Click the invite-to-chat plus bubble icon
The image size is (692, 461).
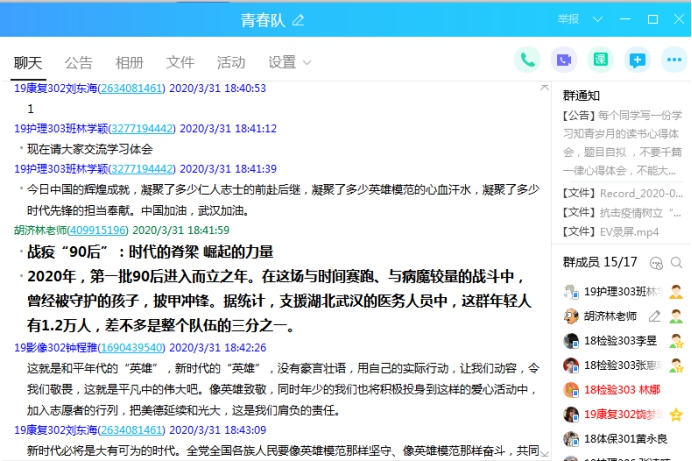tap(637, 60)
